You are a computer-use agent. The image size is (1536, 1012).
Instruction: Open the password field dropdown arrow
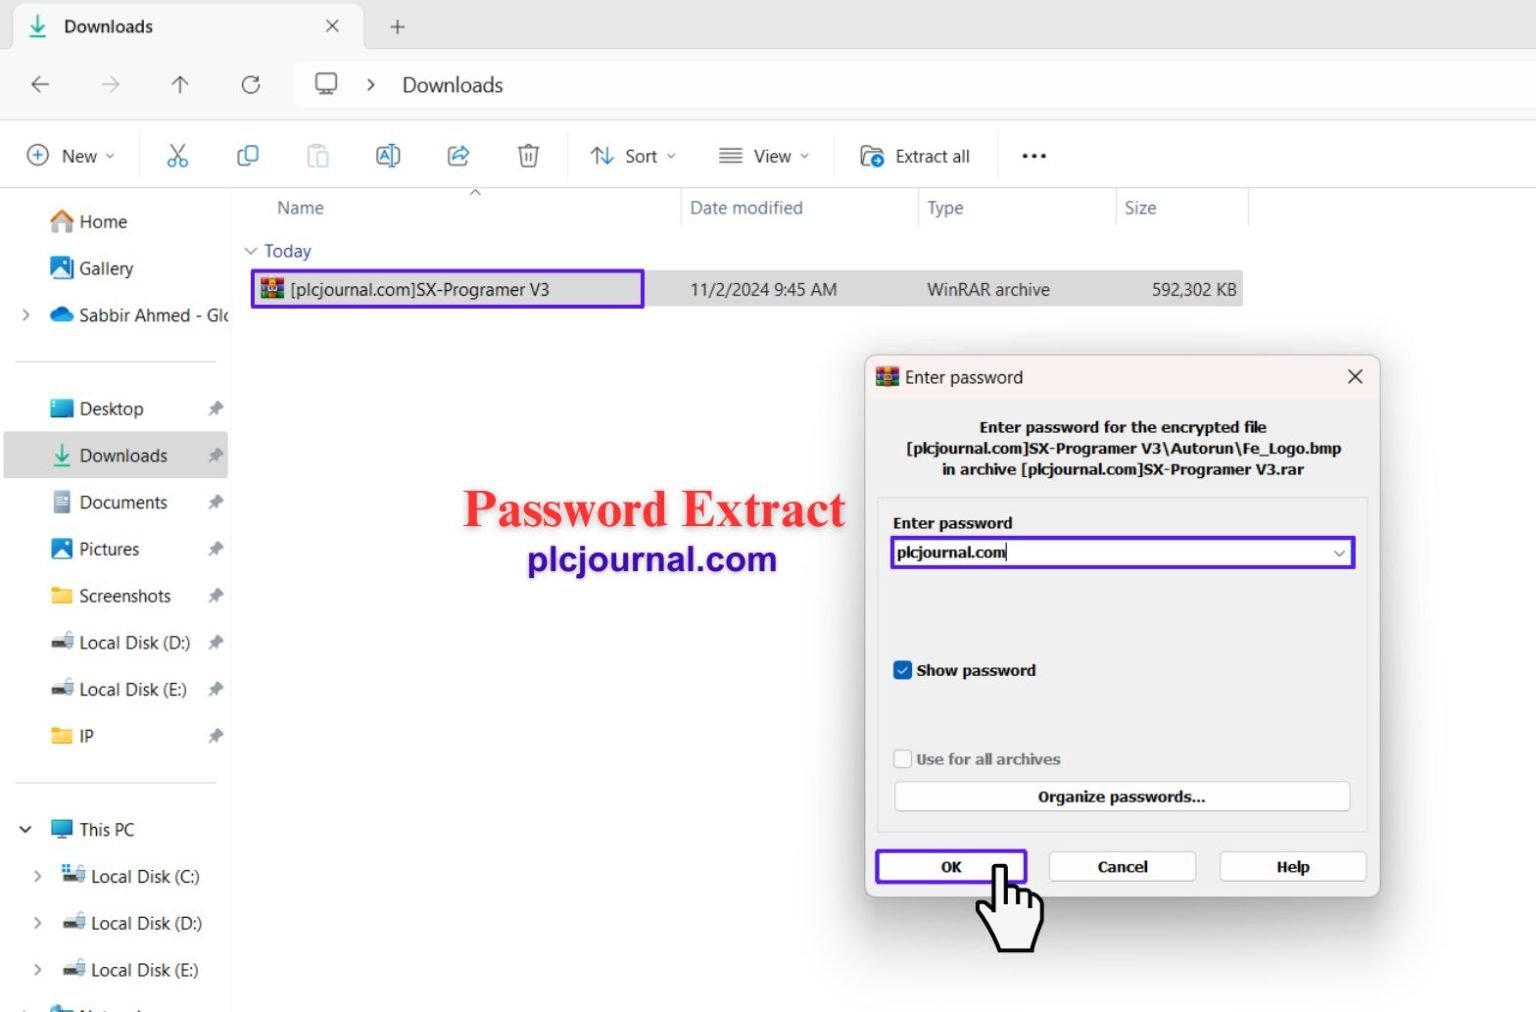point(1338,553)
